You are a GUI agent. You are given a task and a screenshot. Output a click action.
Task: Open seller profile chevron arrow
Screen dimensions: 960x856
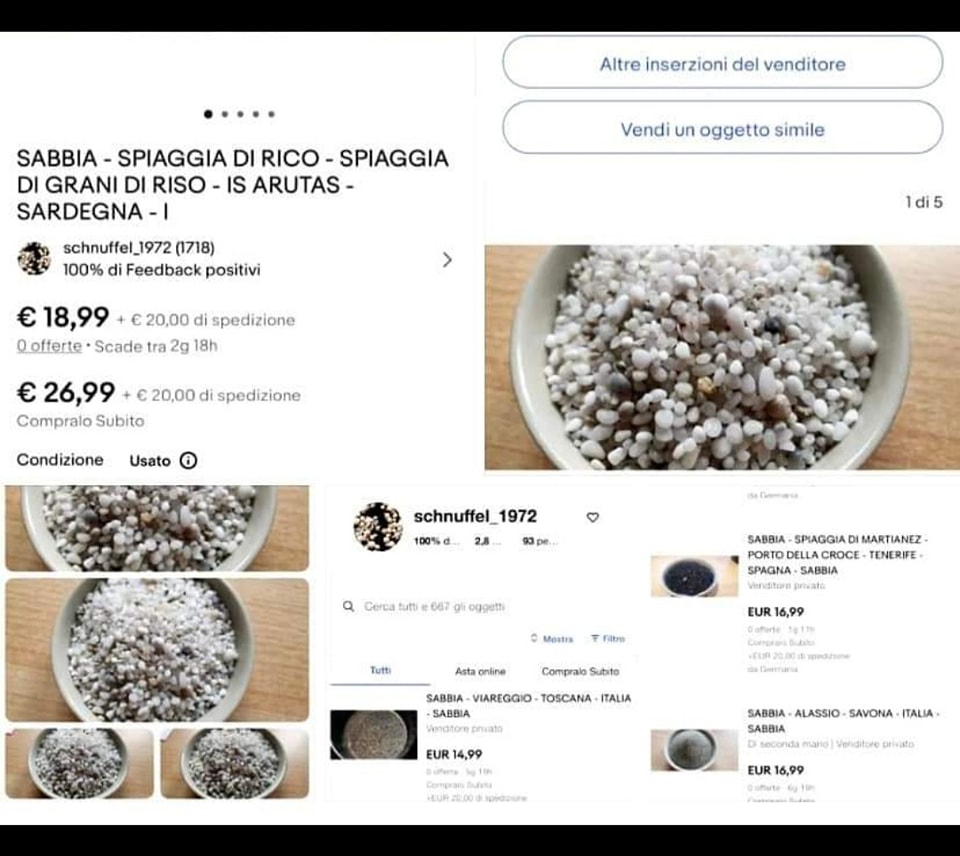point(448,260)
